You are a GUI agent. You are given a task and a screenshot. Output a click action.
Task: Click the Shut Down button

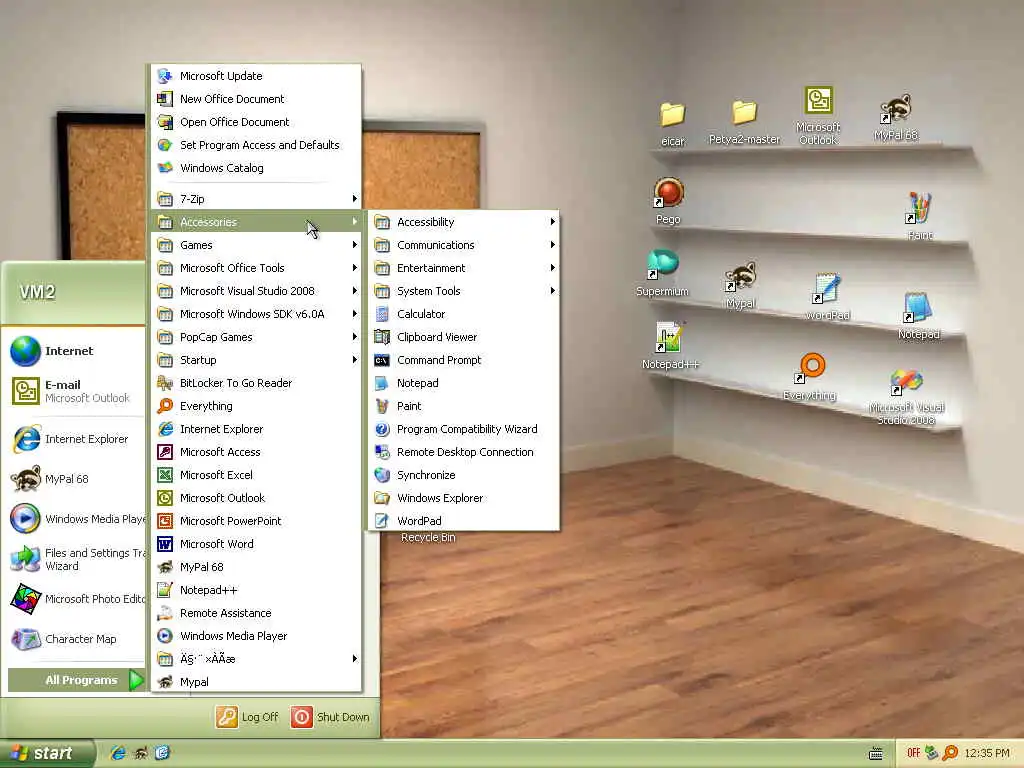click(x=330, y=717)
